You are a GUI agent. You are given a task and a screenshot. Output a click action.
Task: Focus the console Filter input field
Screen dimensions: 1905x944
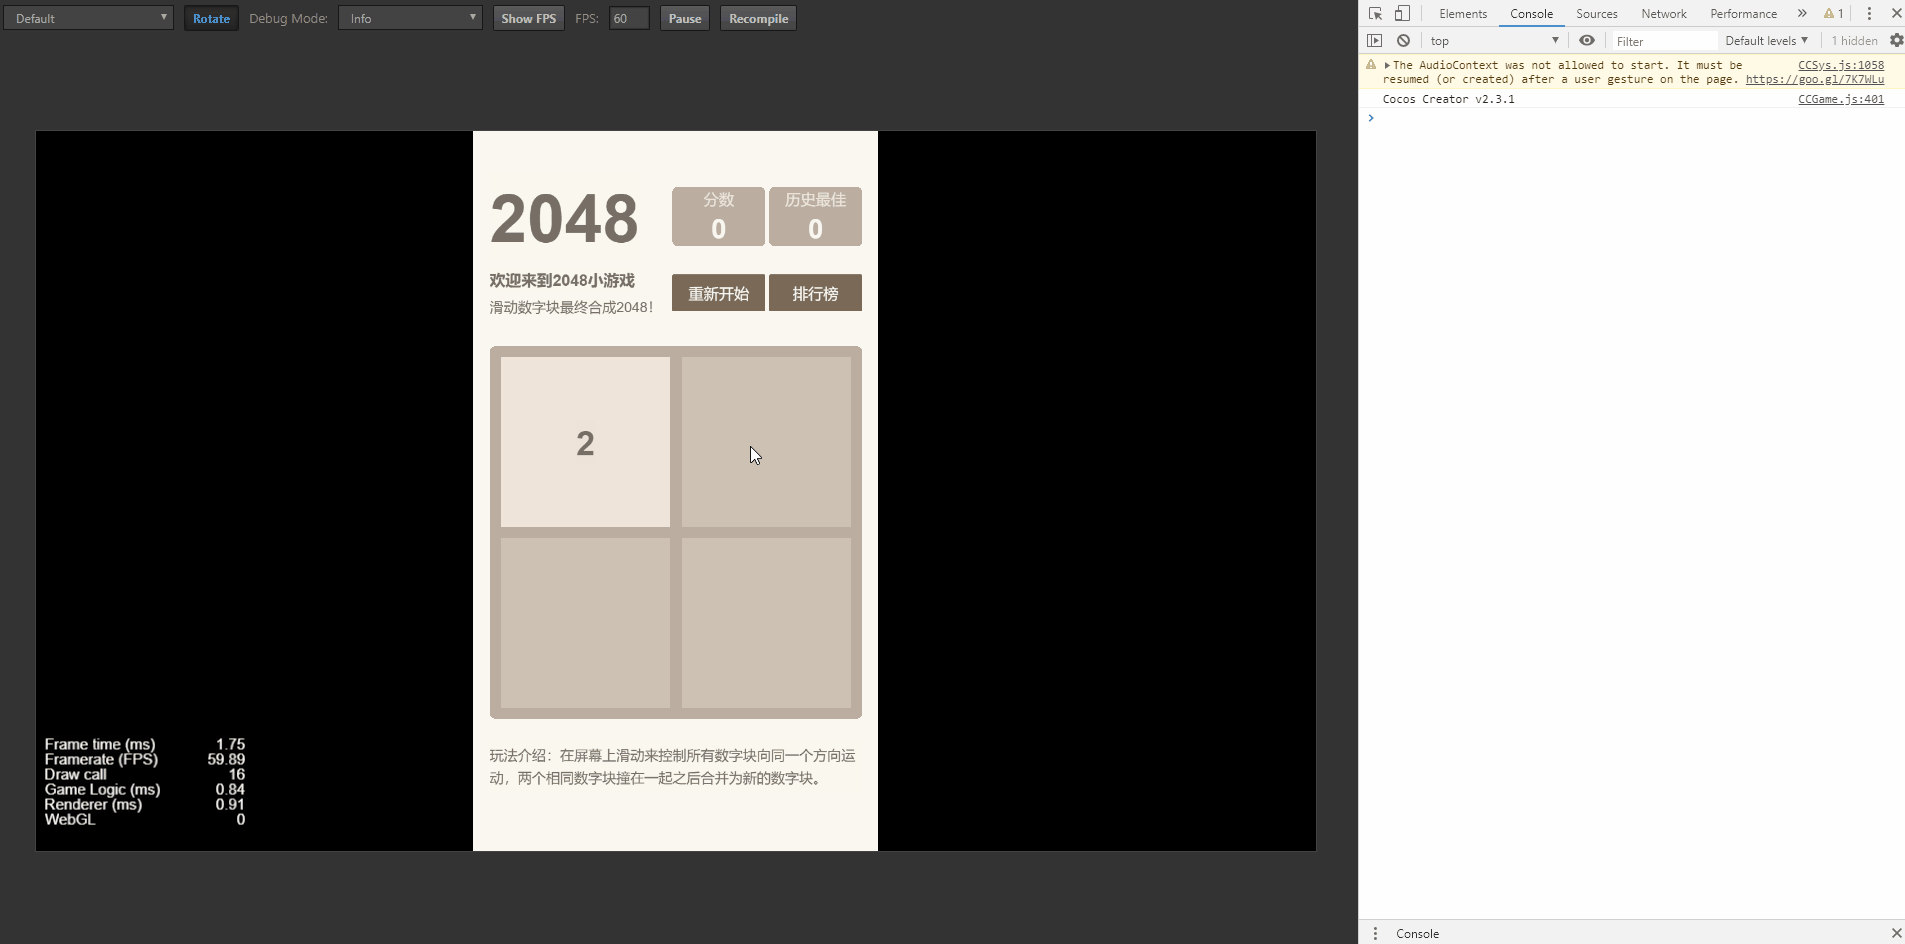coord(1665,41)
